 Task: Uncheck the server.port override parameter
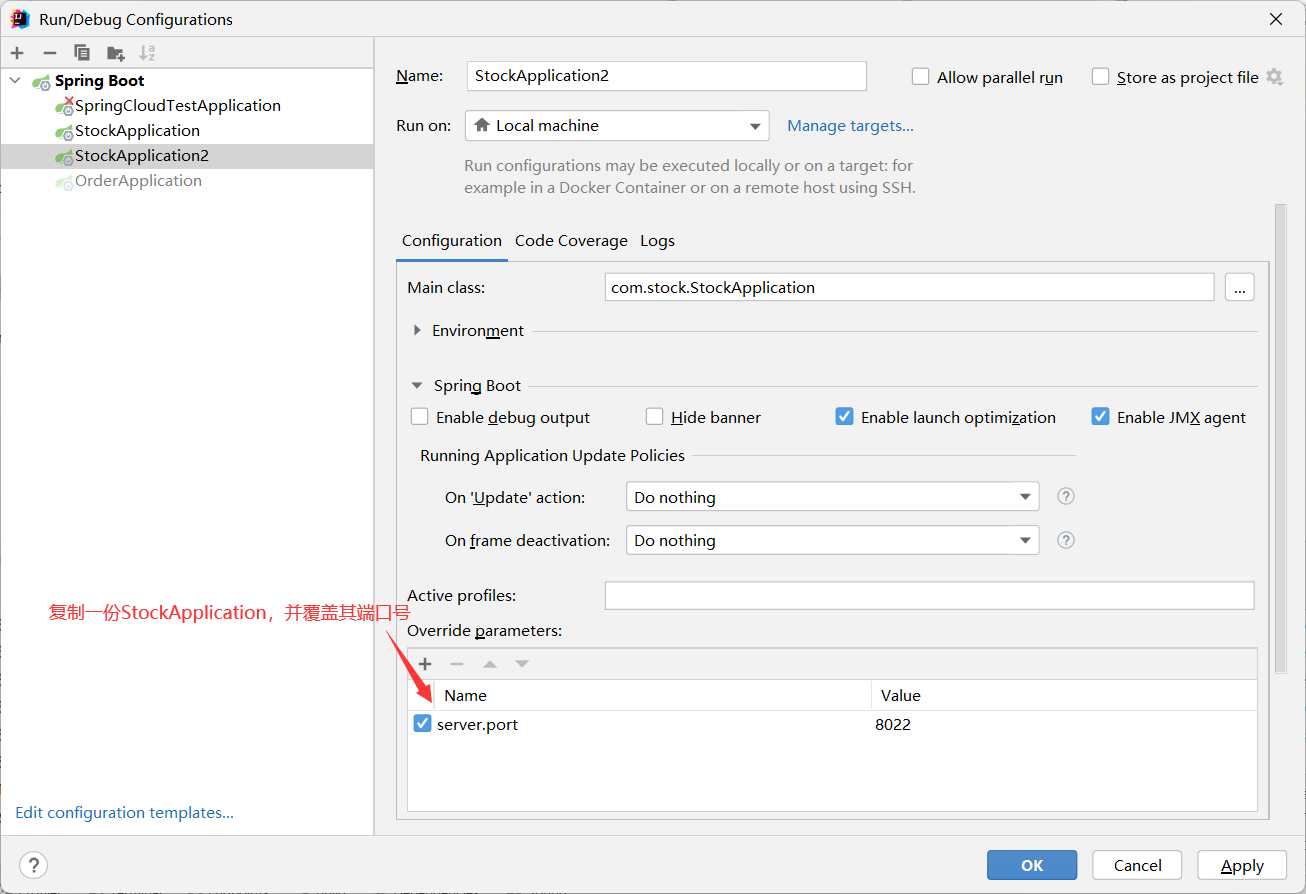point(422,724)
